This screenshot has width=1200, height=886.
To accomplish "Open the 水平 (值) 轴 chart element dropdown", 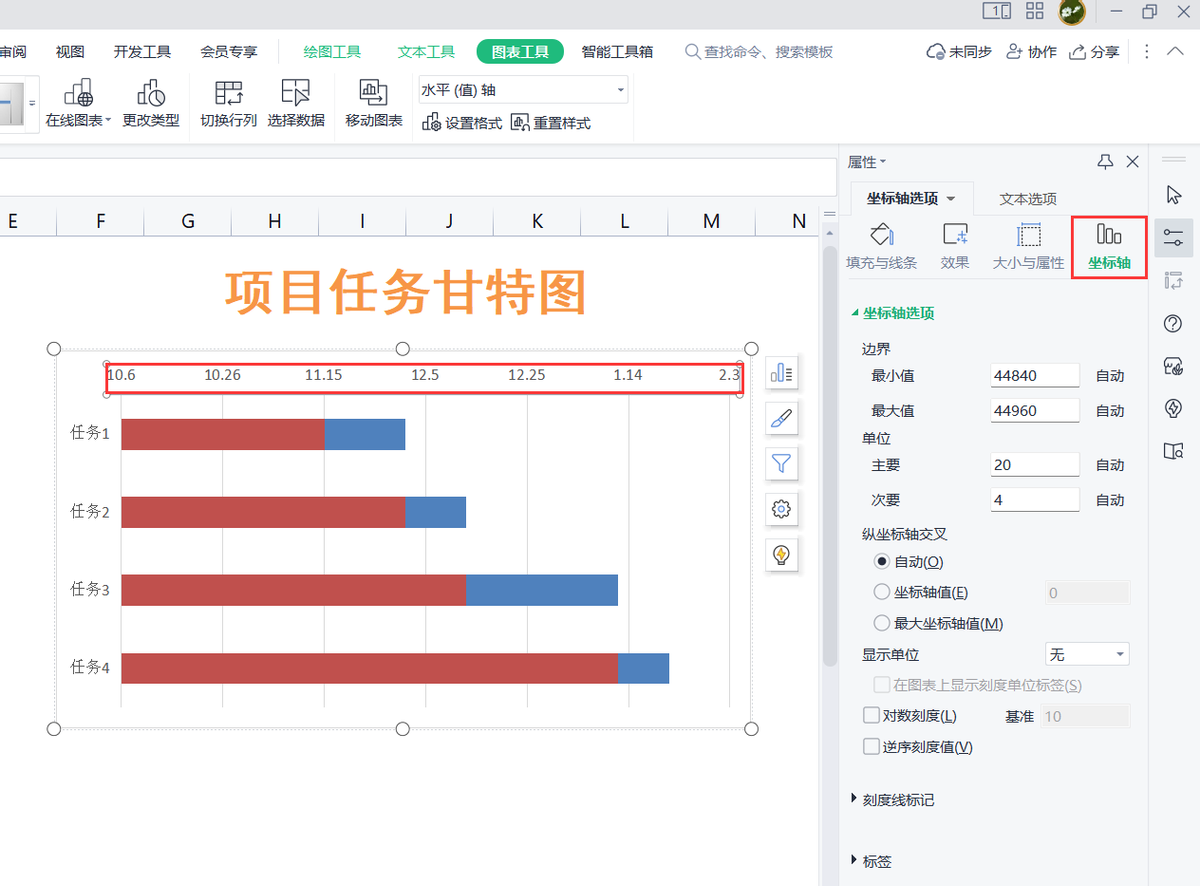I will tap(523, 90).
